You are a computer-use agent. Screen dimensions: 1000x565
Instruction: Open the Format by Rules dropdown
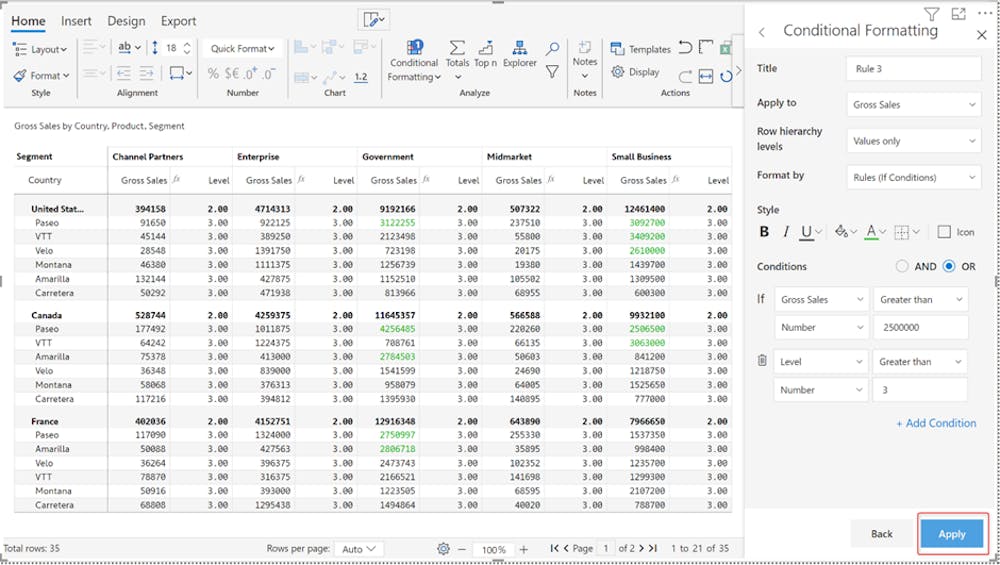point(914,177)
